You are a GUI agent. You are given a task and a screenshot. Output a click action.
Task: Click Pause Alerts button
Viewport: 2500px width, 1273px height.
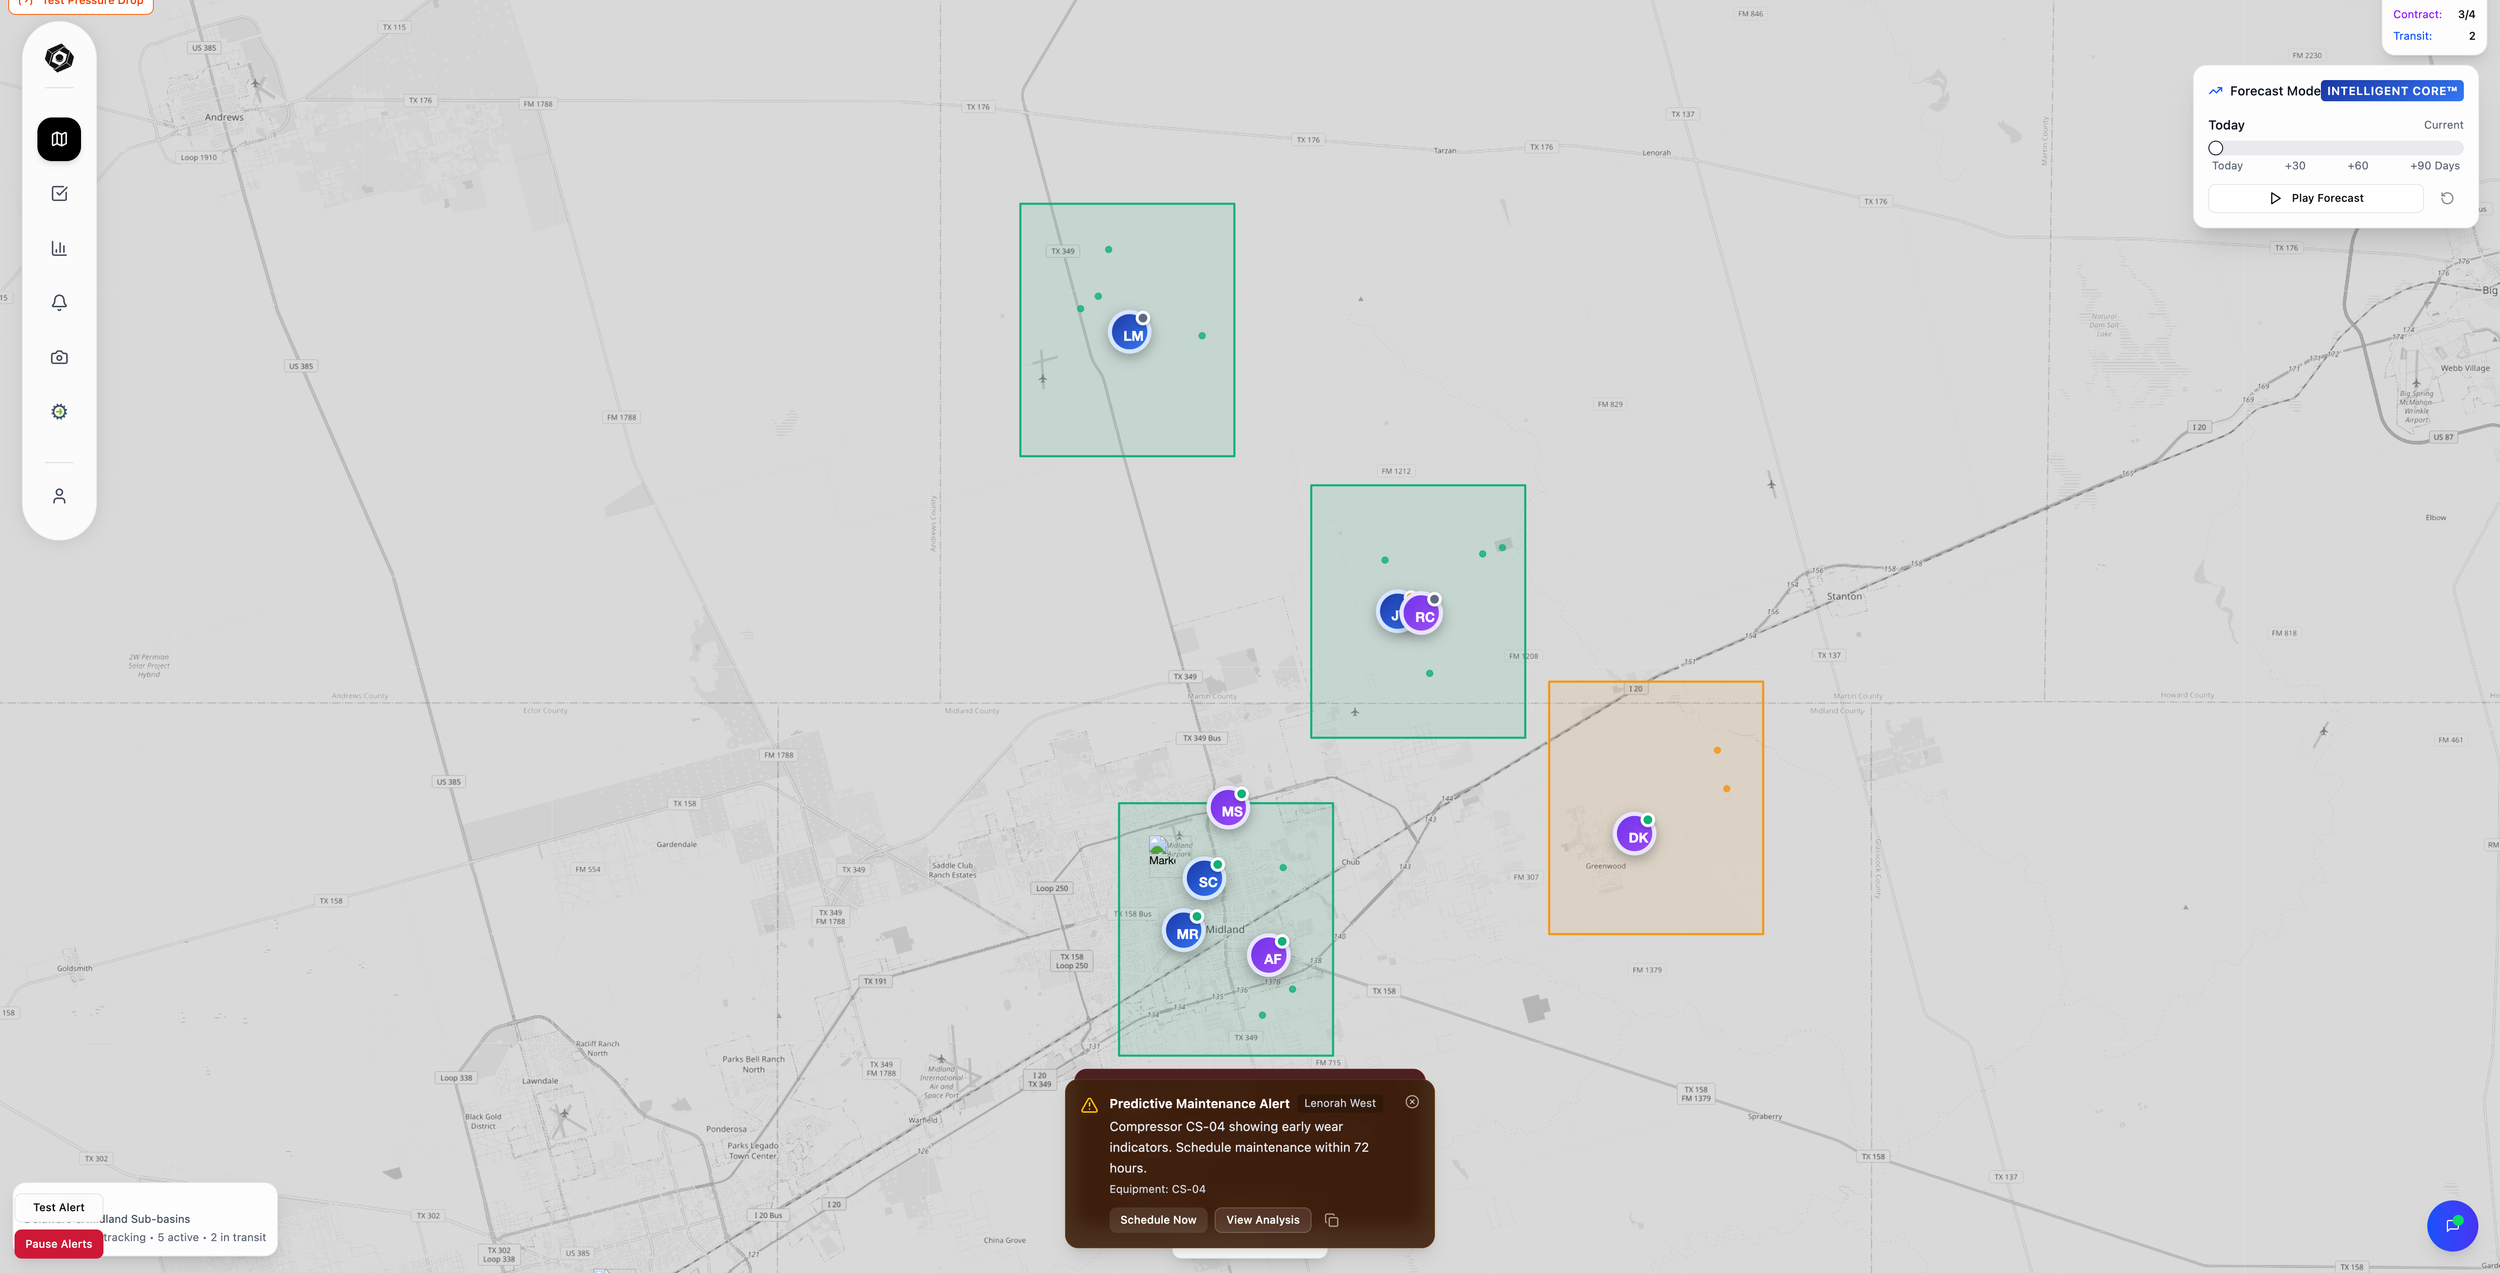pos(59,1243)
